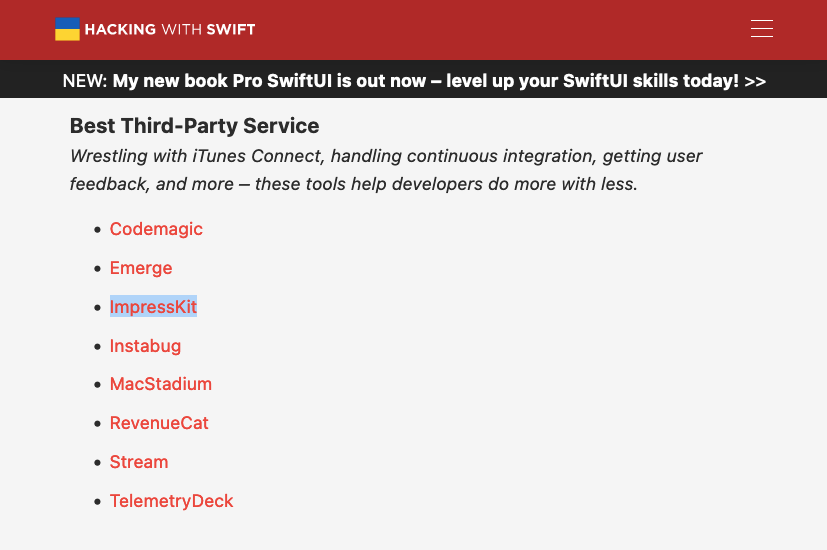Visit the Emerge service link
This screenshot has height=550, width=827.
141,268
